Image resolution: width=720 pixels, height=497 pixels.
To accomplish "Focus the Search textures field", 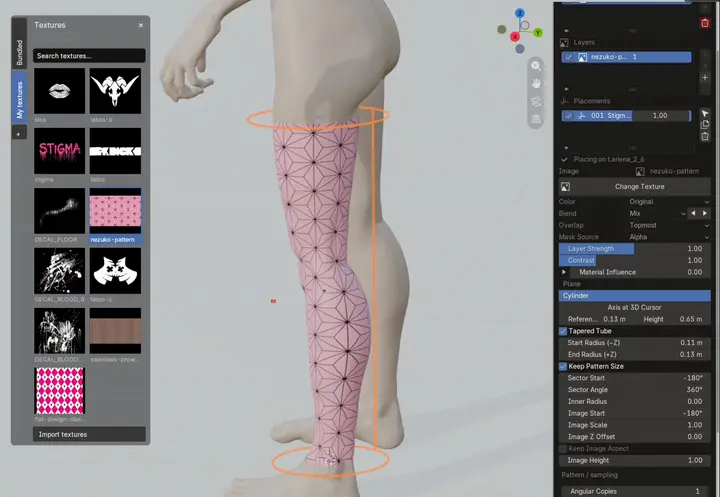I will [x=89, y=56].
